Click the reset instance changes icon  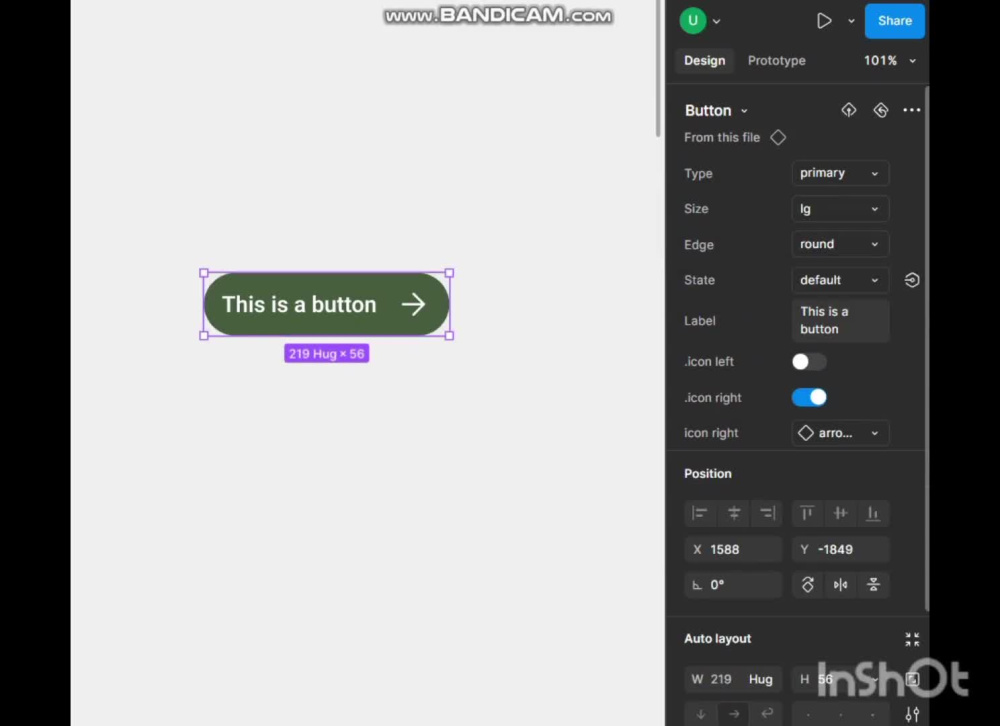click(x=881, y=110)
